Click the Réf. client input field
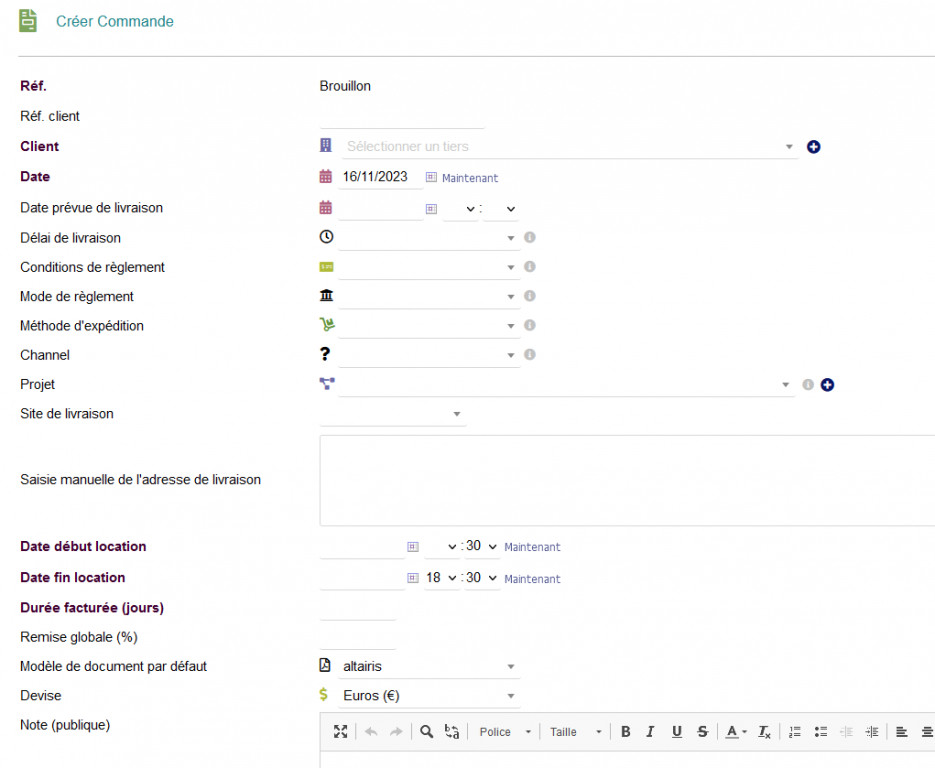The height and width of the screenshot is (768, 935). (401, 117)
